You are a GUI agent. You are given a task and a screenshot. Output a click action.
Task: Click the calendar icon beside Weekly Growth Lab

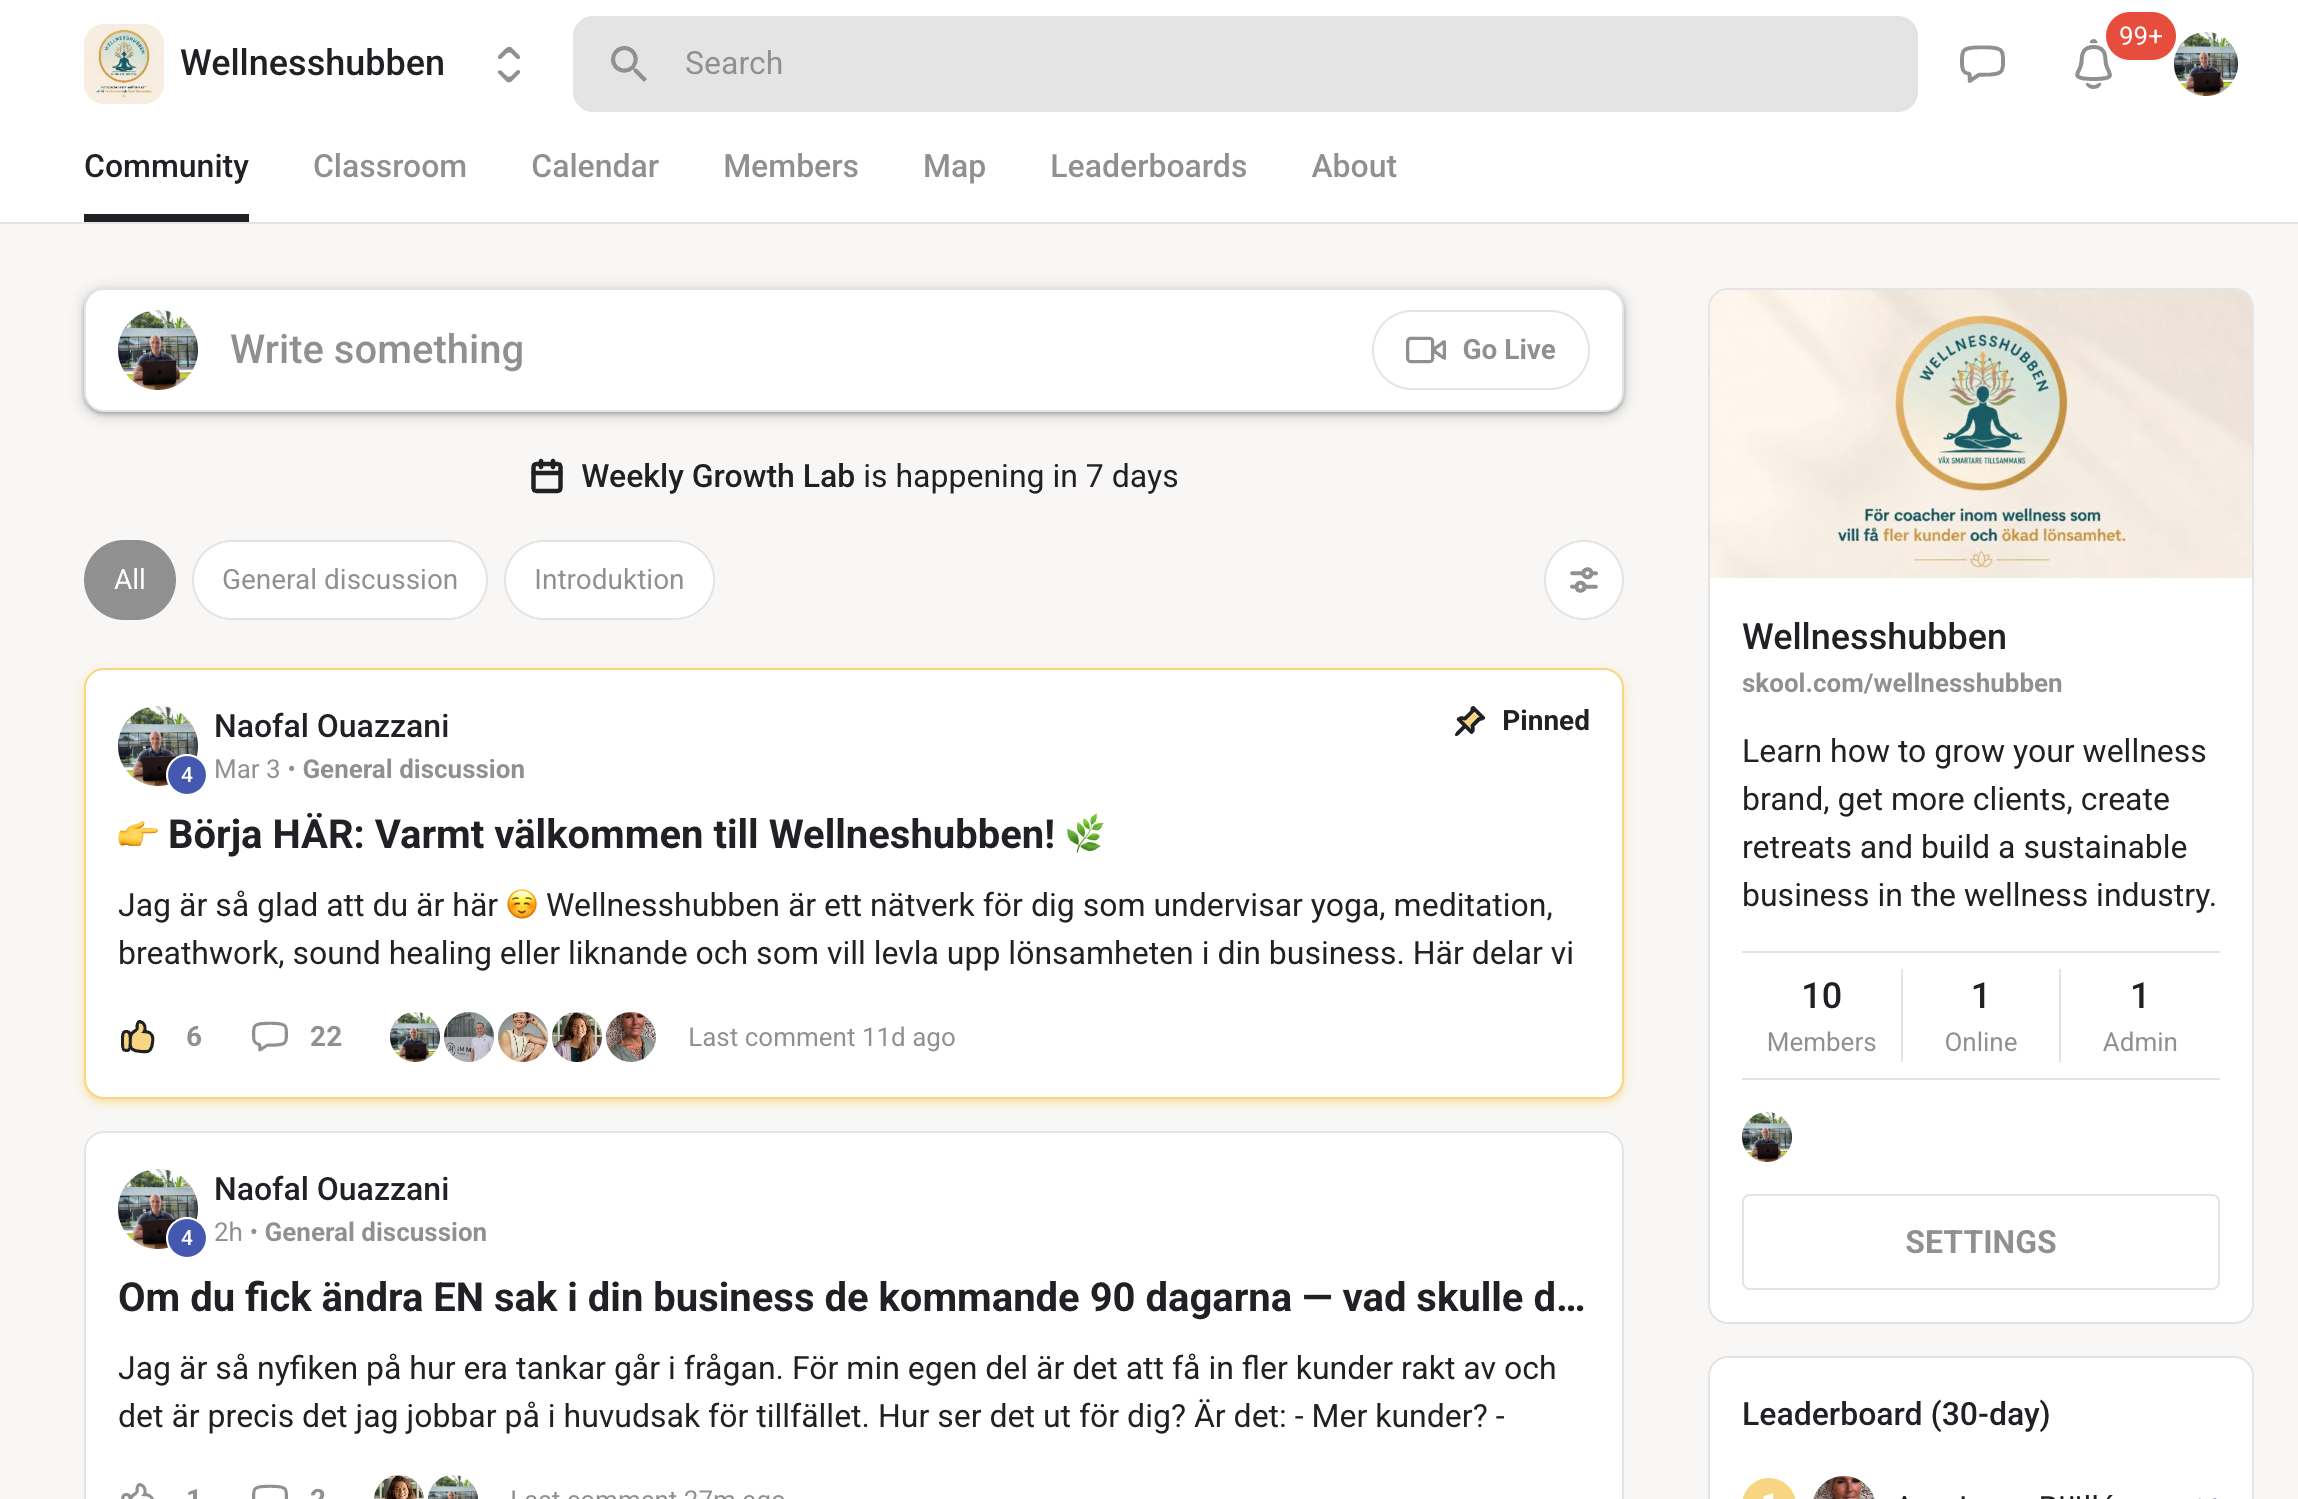coord(547,476)
